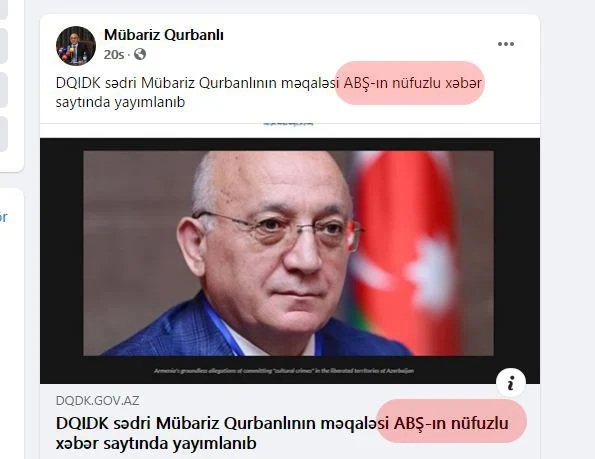Viewport: 595px width, 459px height.
Task: Click the 20s post timestamp
Action: click(113, 55)
